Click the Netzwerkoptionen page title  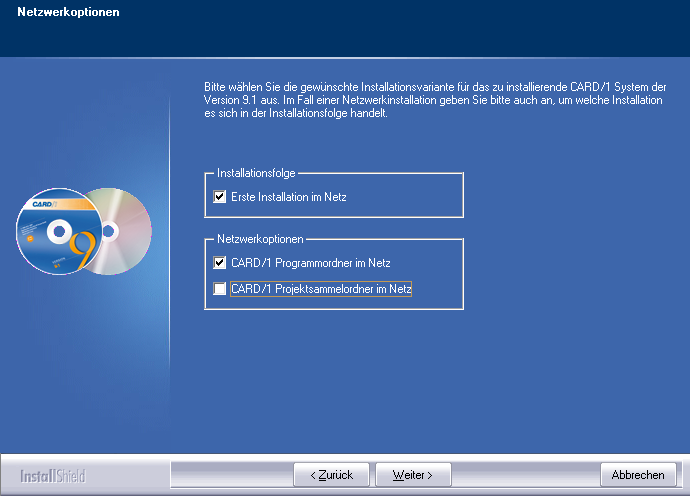coord(68,12)
